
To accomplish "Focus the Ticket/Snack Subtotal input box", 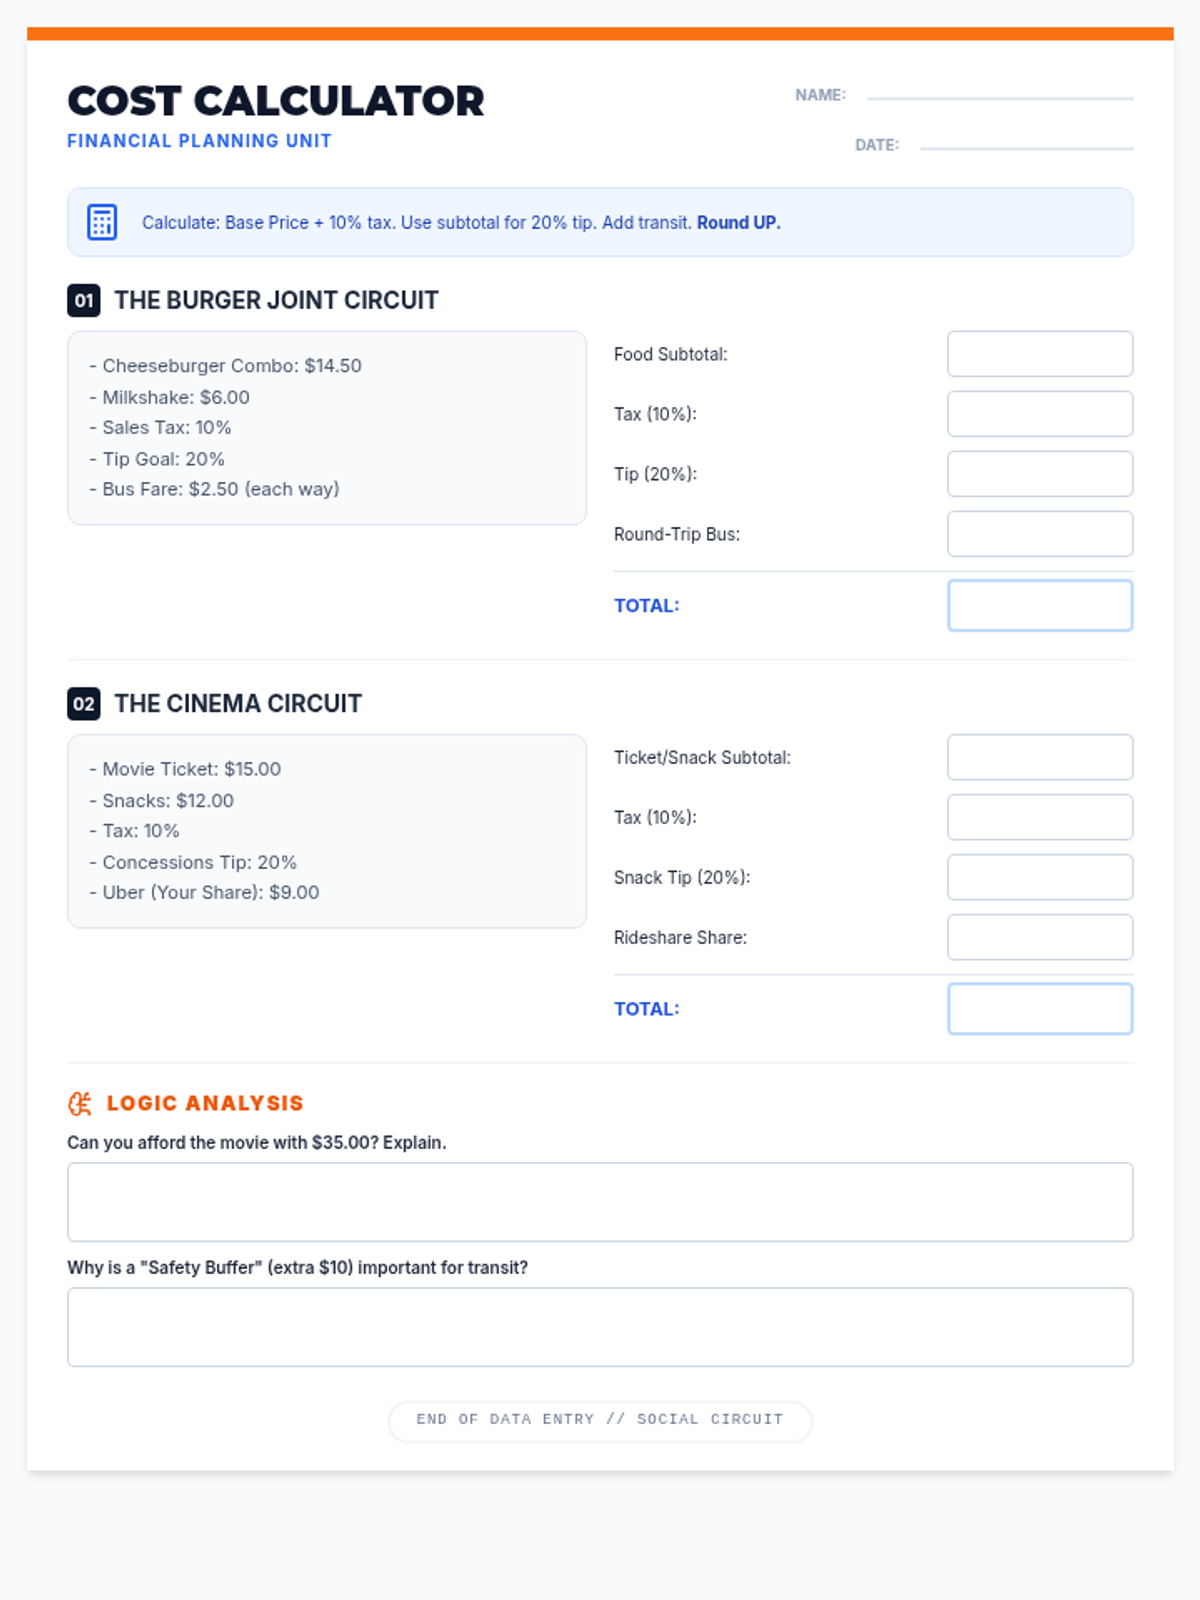I will click(x=1040, y=757).
